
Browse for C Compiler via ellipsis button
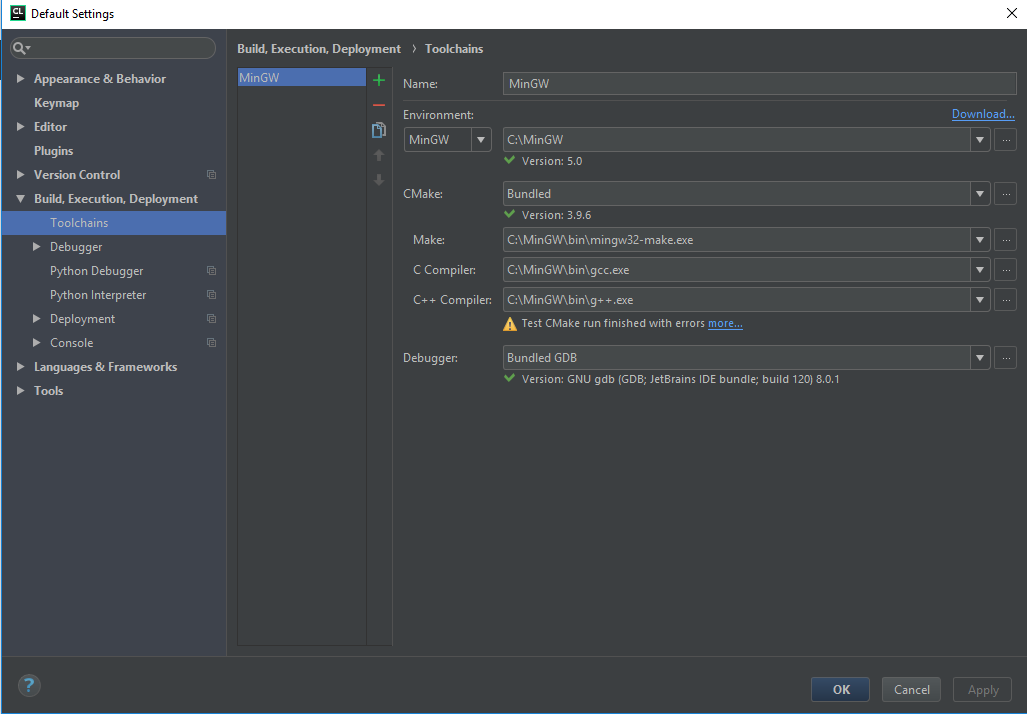click(1005, 270)
